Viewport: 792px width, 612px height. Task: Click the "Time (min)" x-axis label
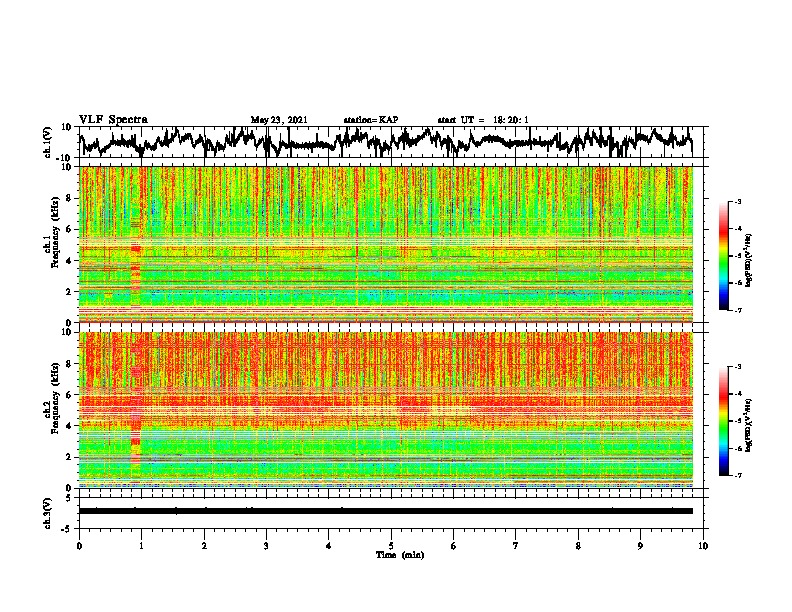tap(400, 555)
